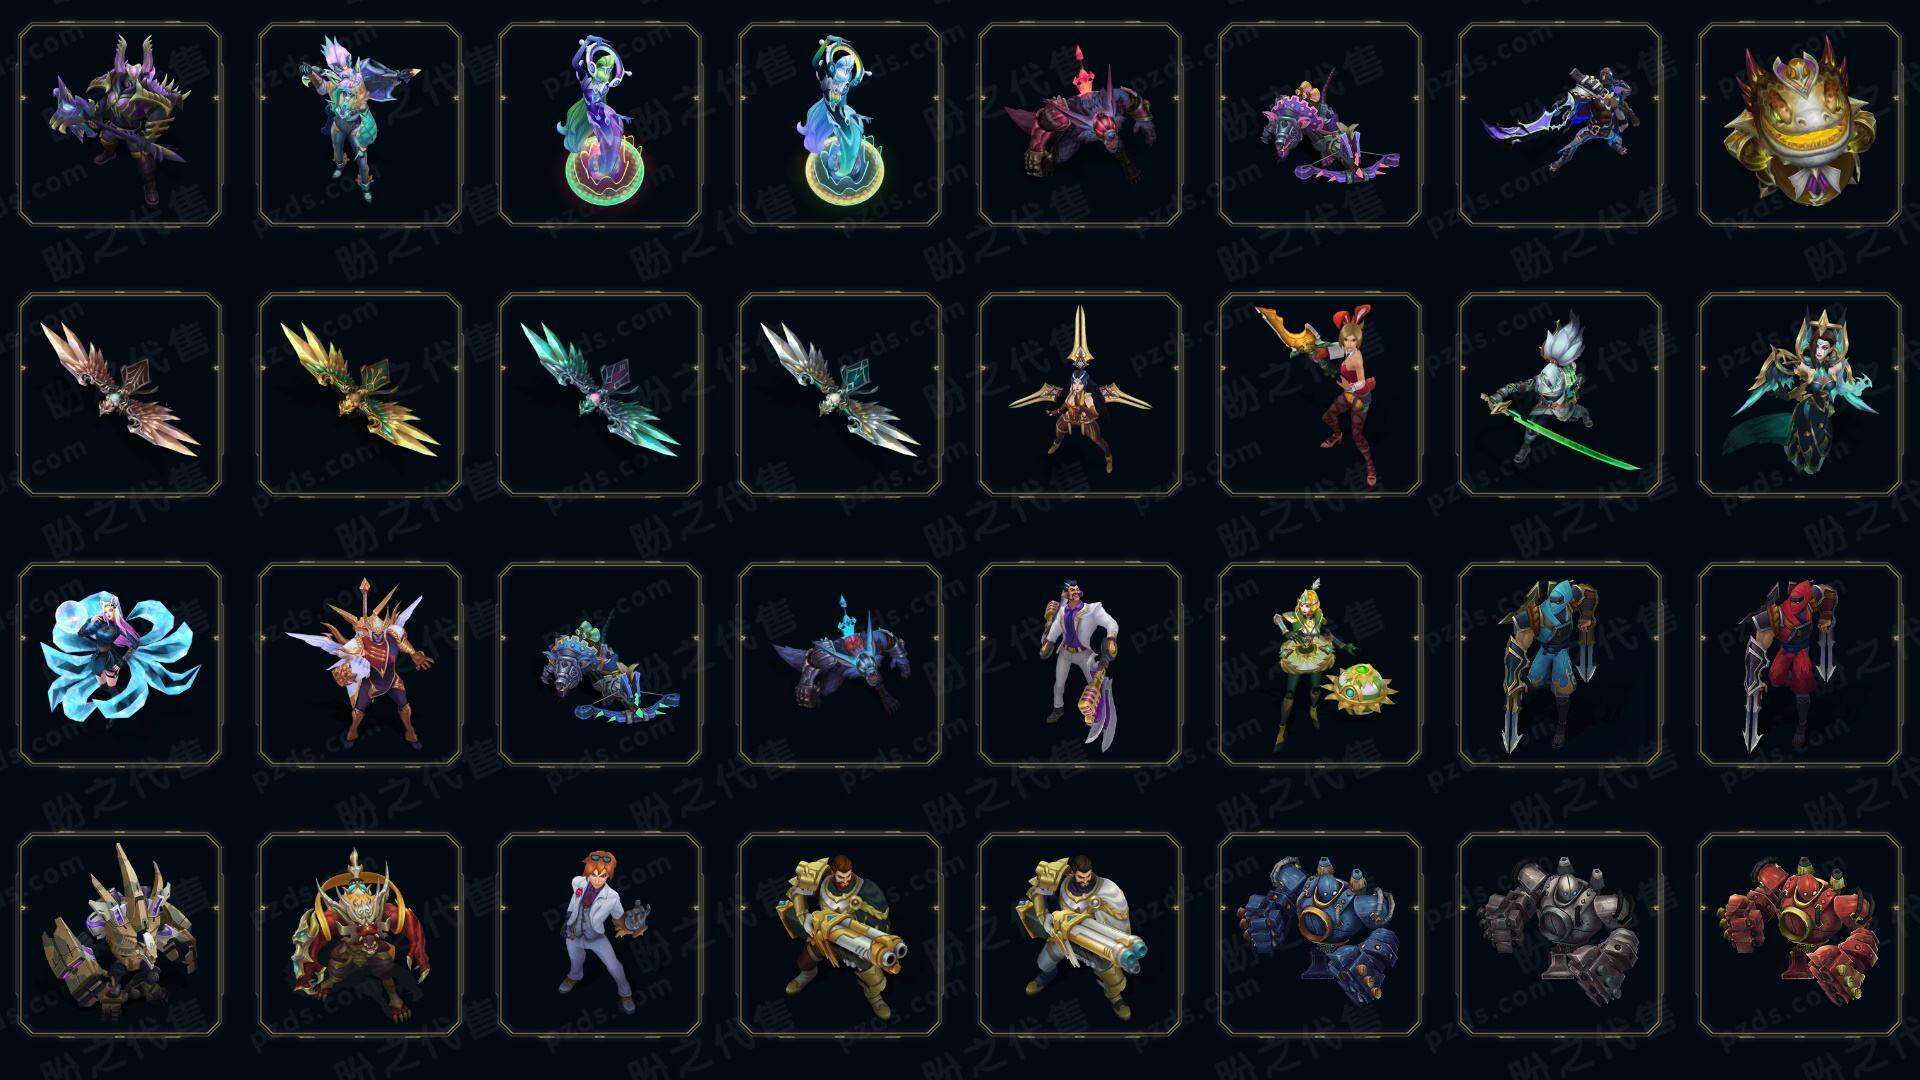Choose the green-coated gunner with gold cannon
This screenshot has height=1080, width=1920.
pyautogui.click(x=839, y=934)
